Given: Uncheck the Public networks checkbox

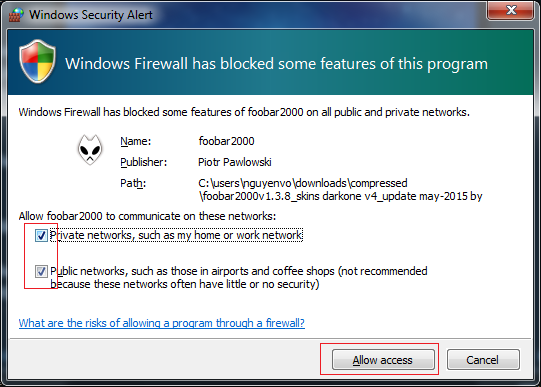Looking at the screenshot, I should click(41, 271).
